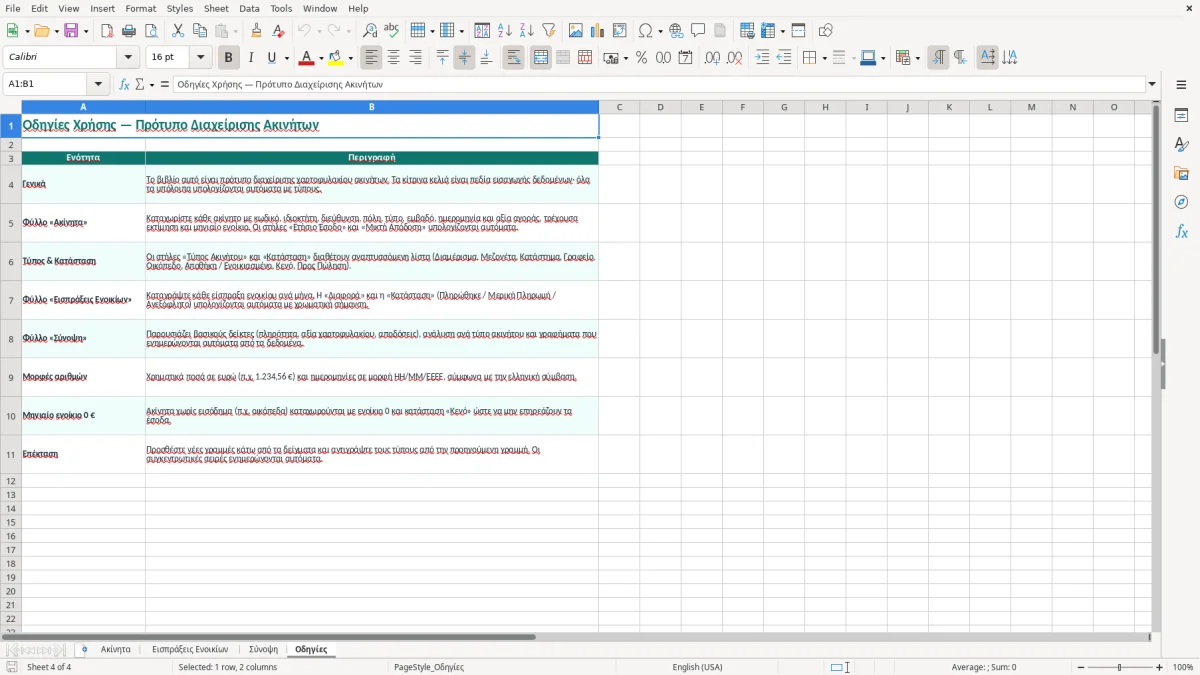Apply the red font color
Screen dimensions: 1200x675
coord(307,58)
